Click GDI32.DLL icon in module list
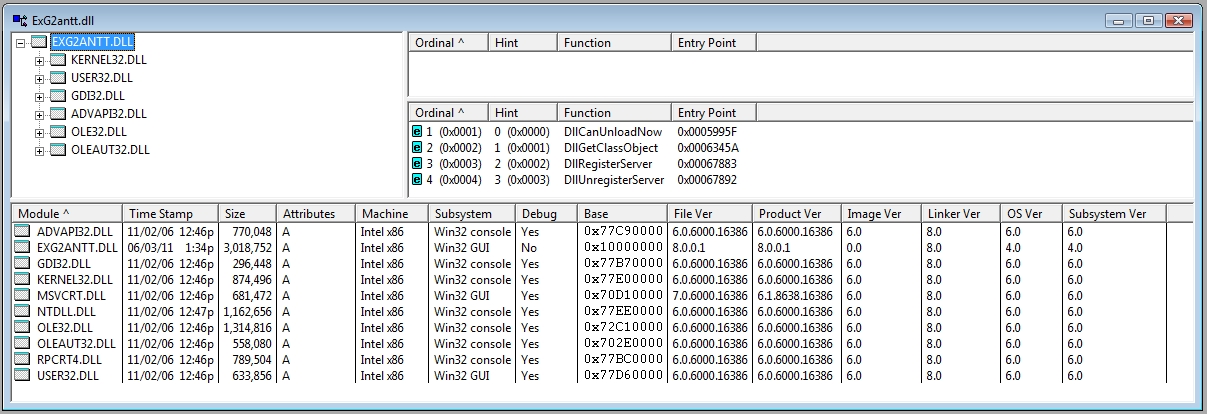 click(22, 264)
